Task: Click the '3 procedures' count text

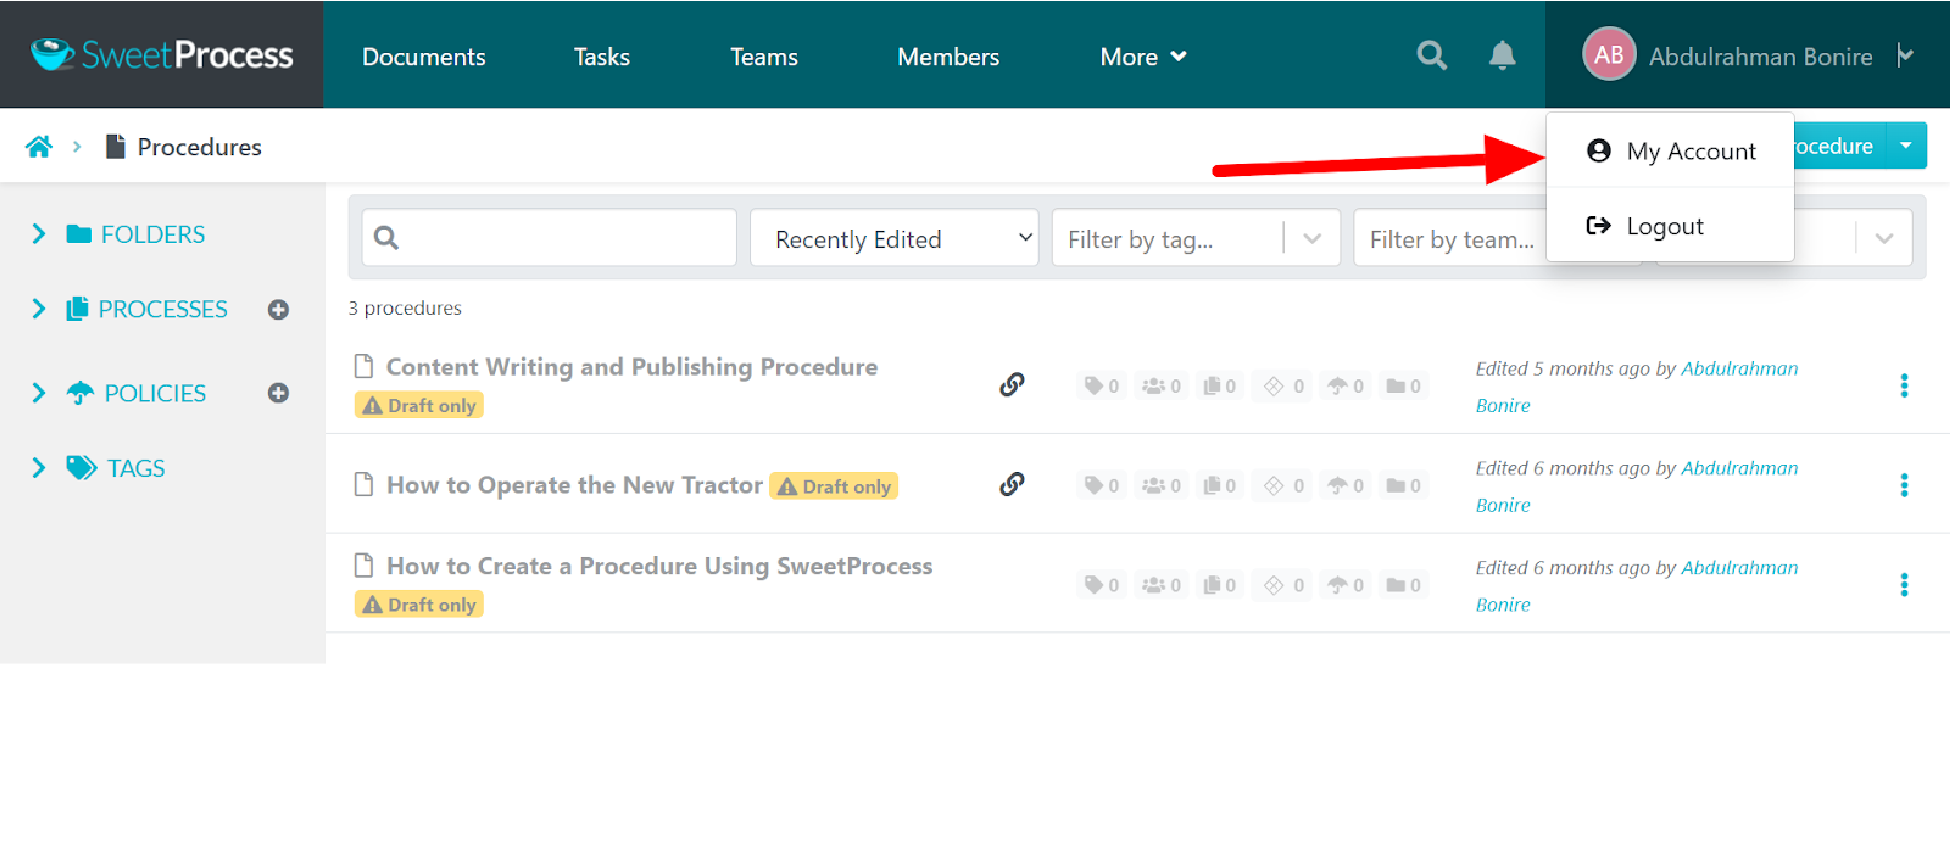Action: 405,308
